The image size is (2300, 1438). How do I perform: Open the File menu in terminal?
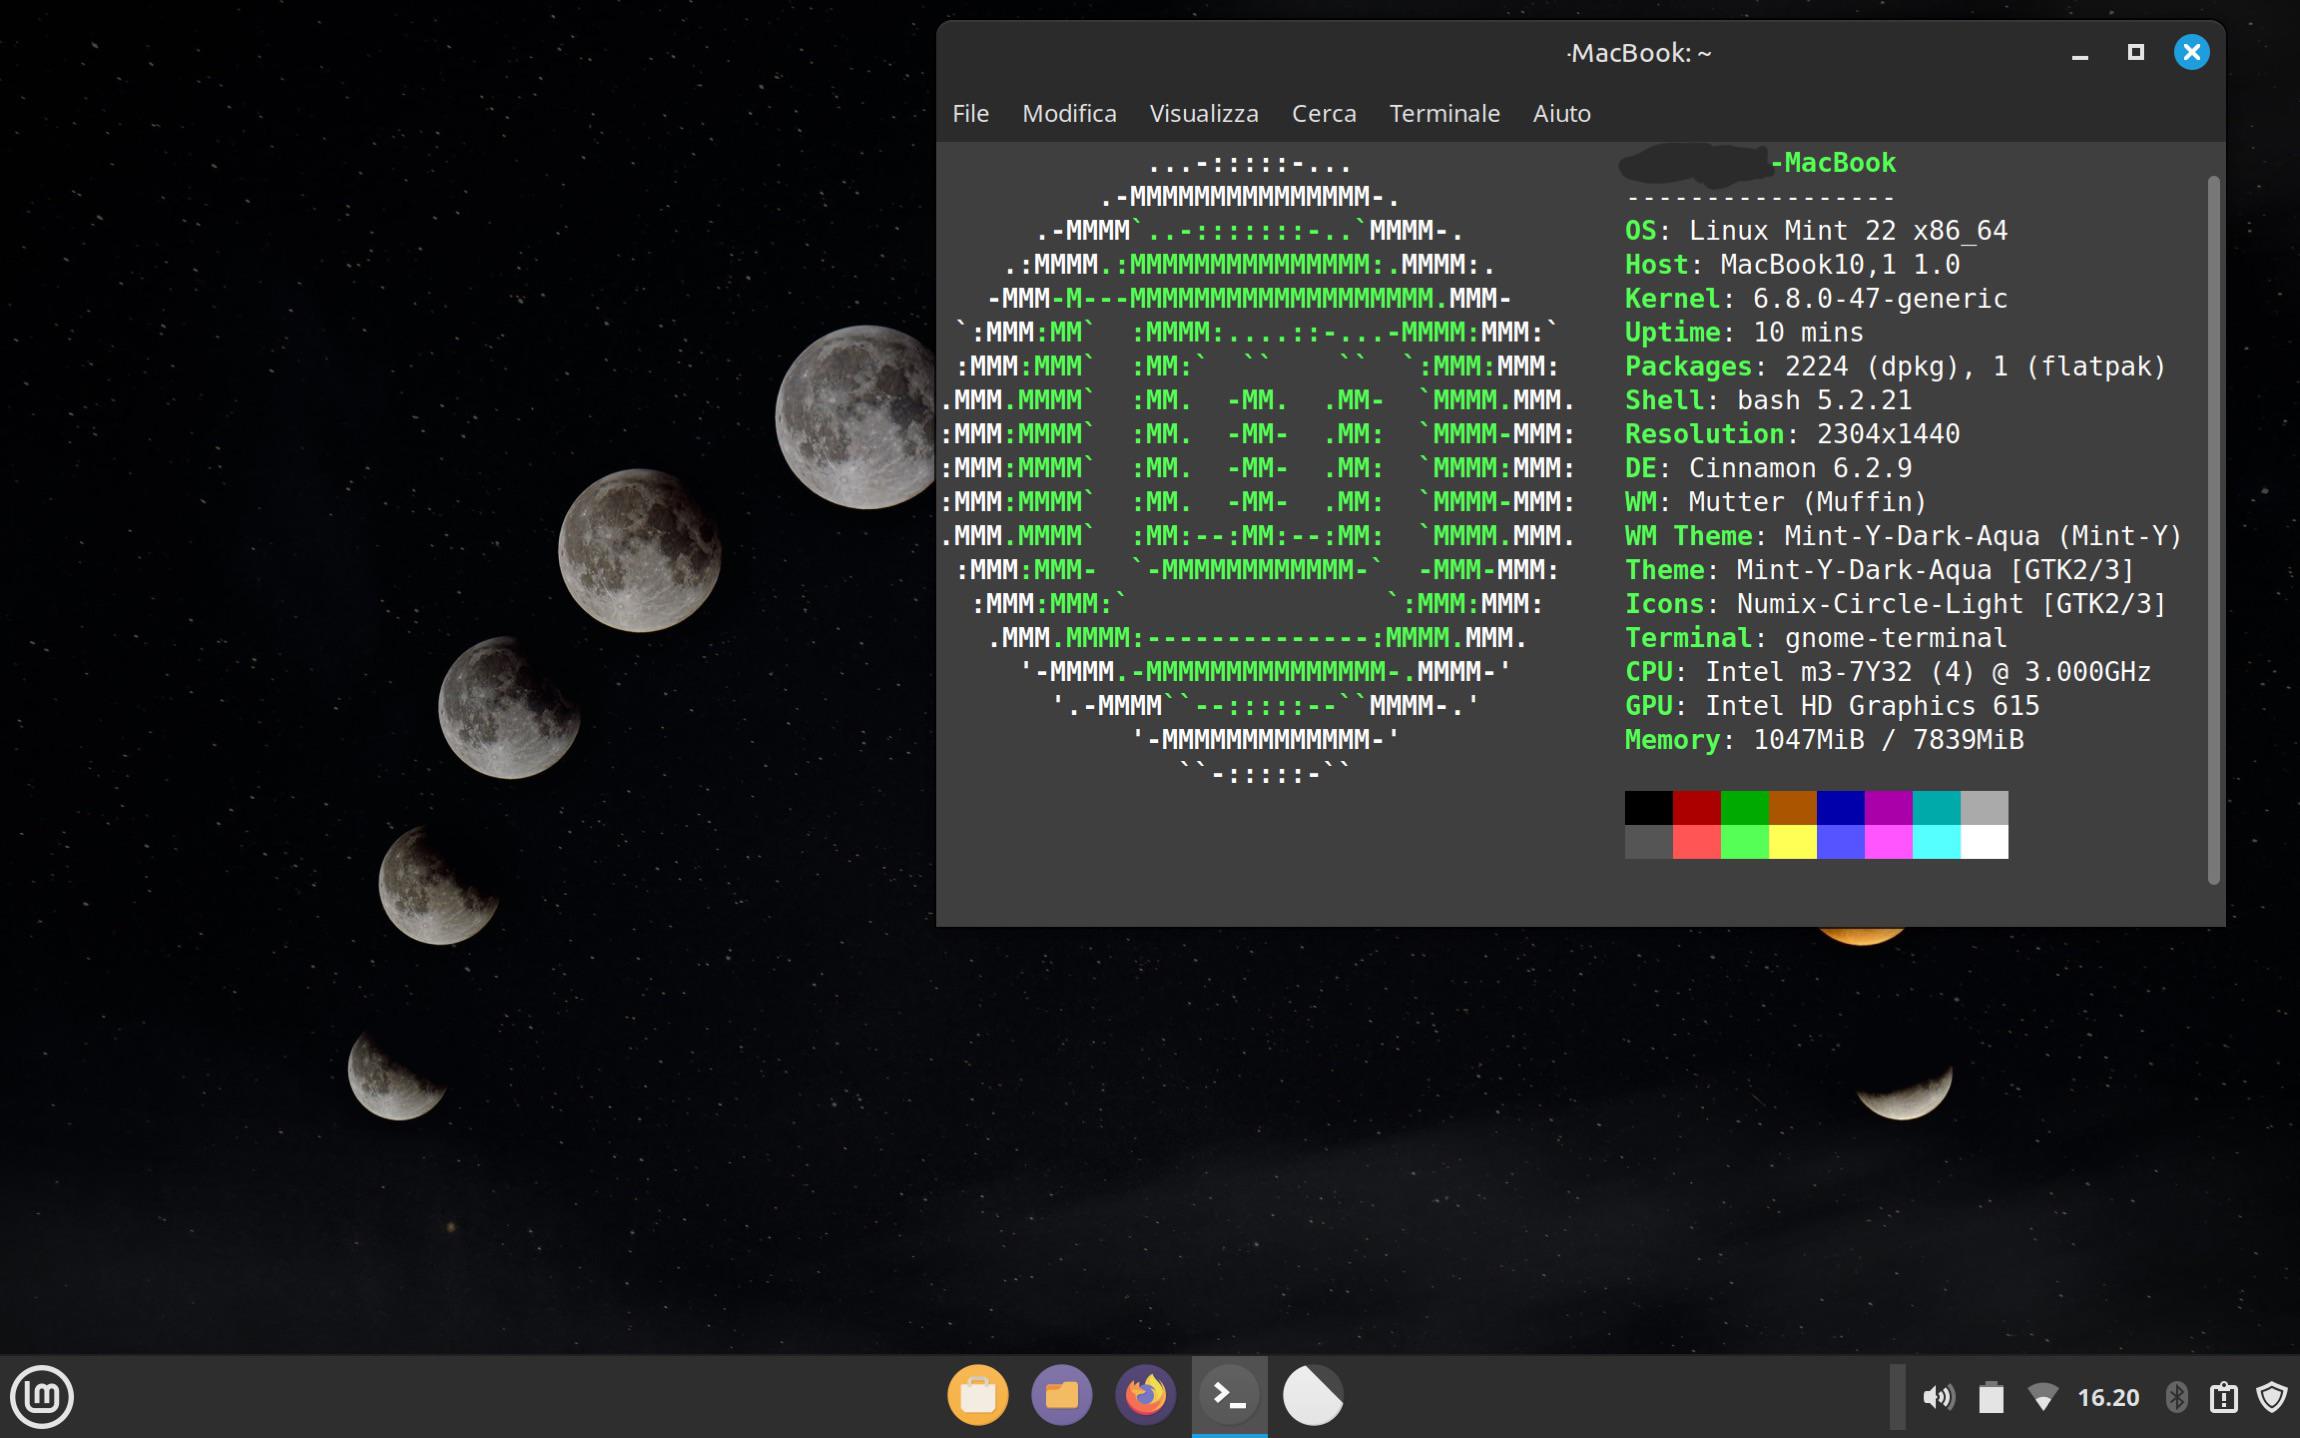pyautogui.click(x=970, y=113)
